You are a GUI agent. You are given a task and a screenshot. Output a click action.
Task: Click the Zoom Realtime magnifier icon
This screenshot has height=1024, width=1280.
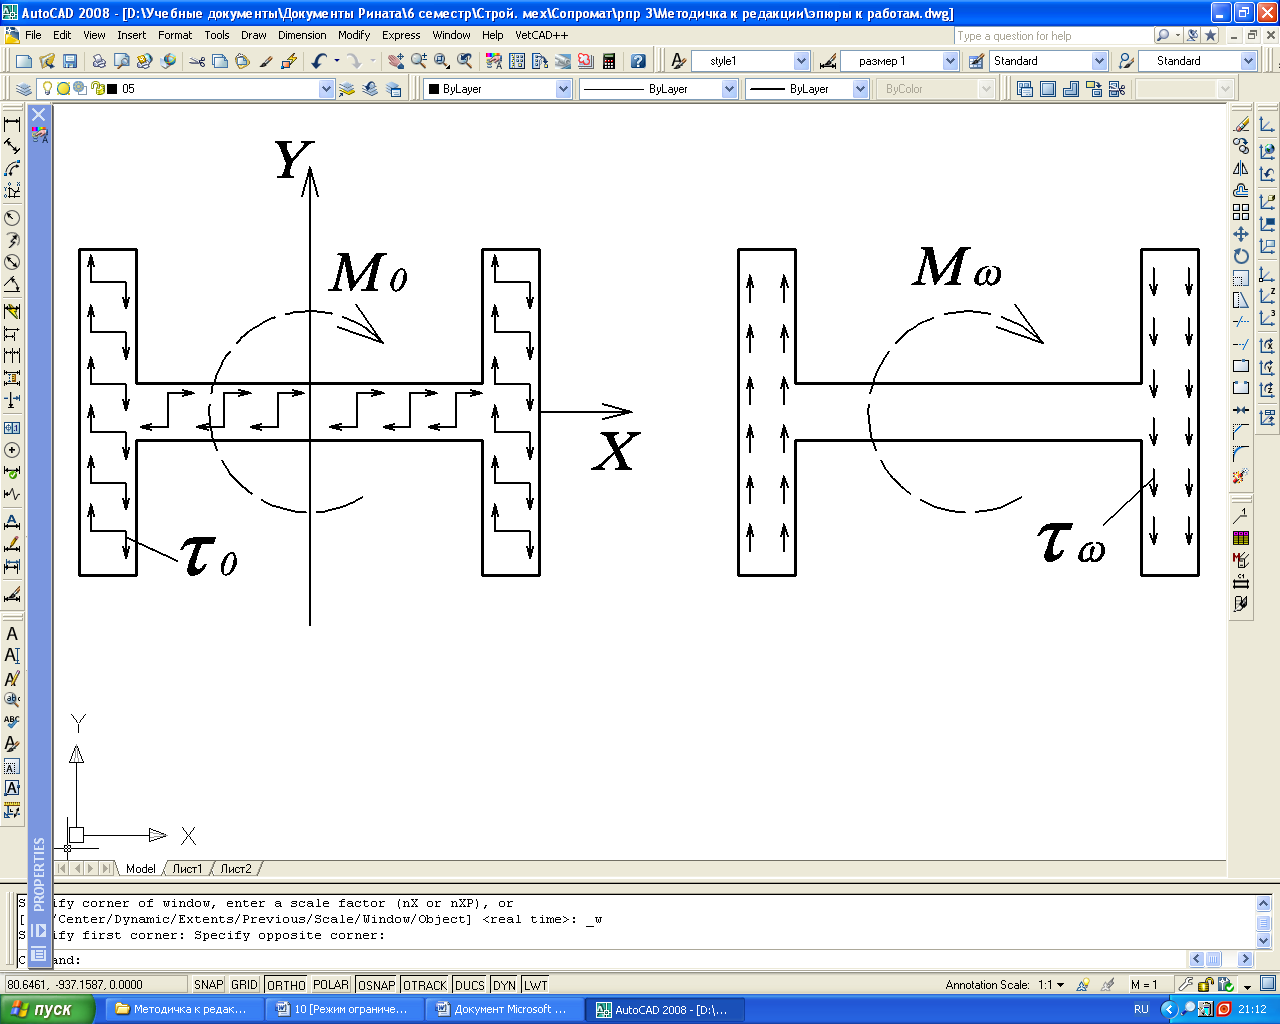coord(419,61)
